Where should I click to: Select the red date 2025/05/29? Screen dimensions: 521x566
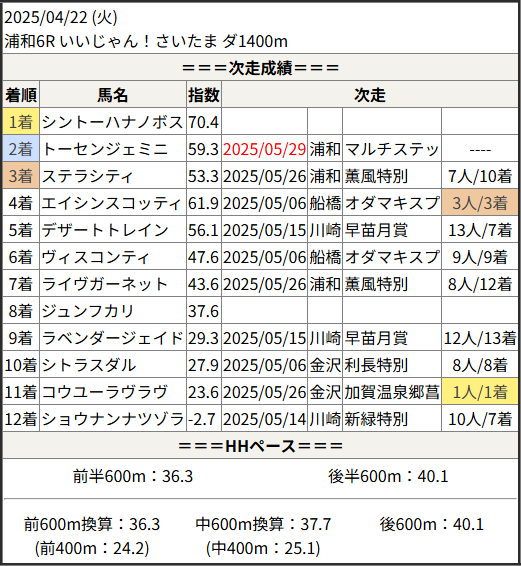tap(264, 149)
